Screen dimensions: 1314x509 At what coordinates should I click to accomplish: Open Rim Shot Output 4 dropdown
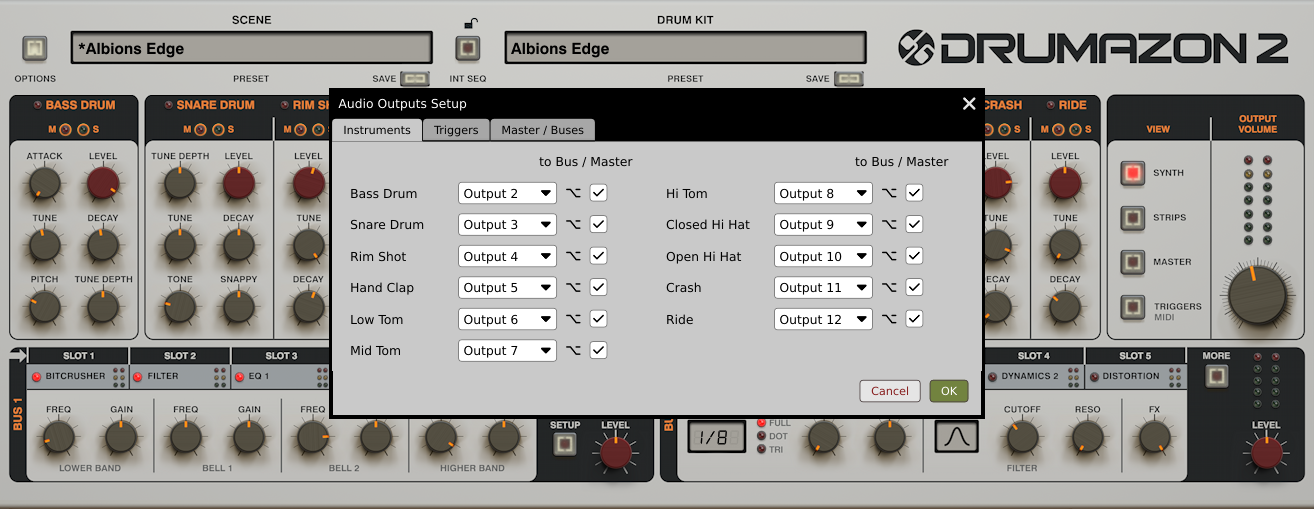[508, 256]
